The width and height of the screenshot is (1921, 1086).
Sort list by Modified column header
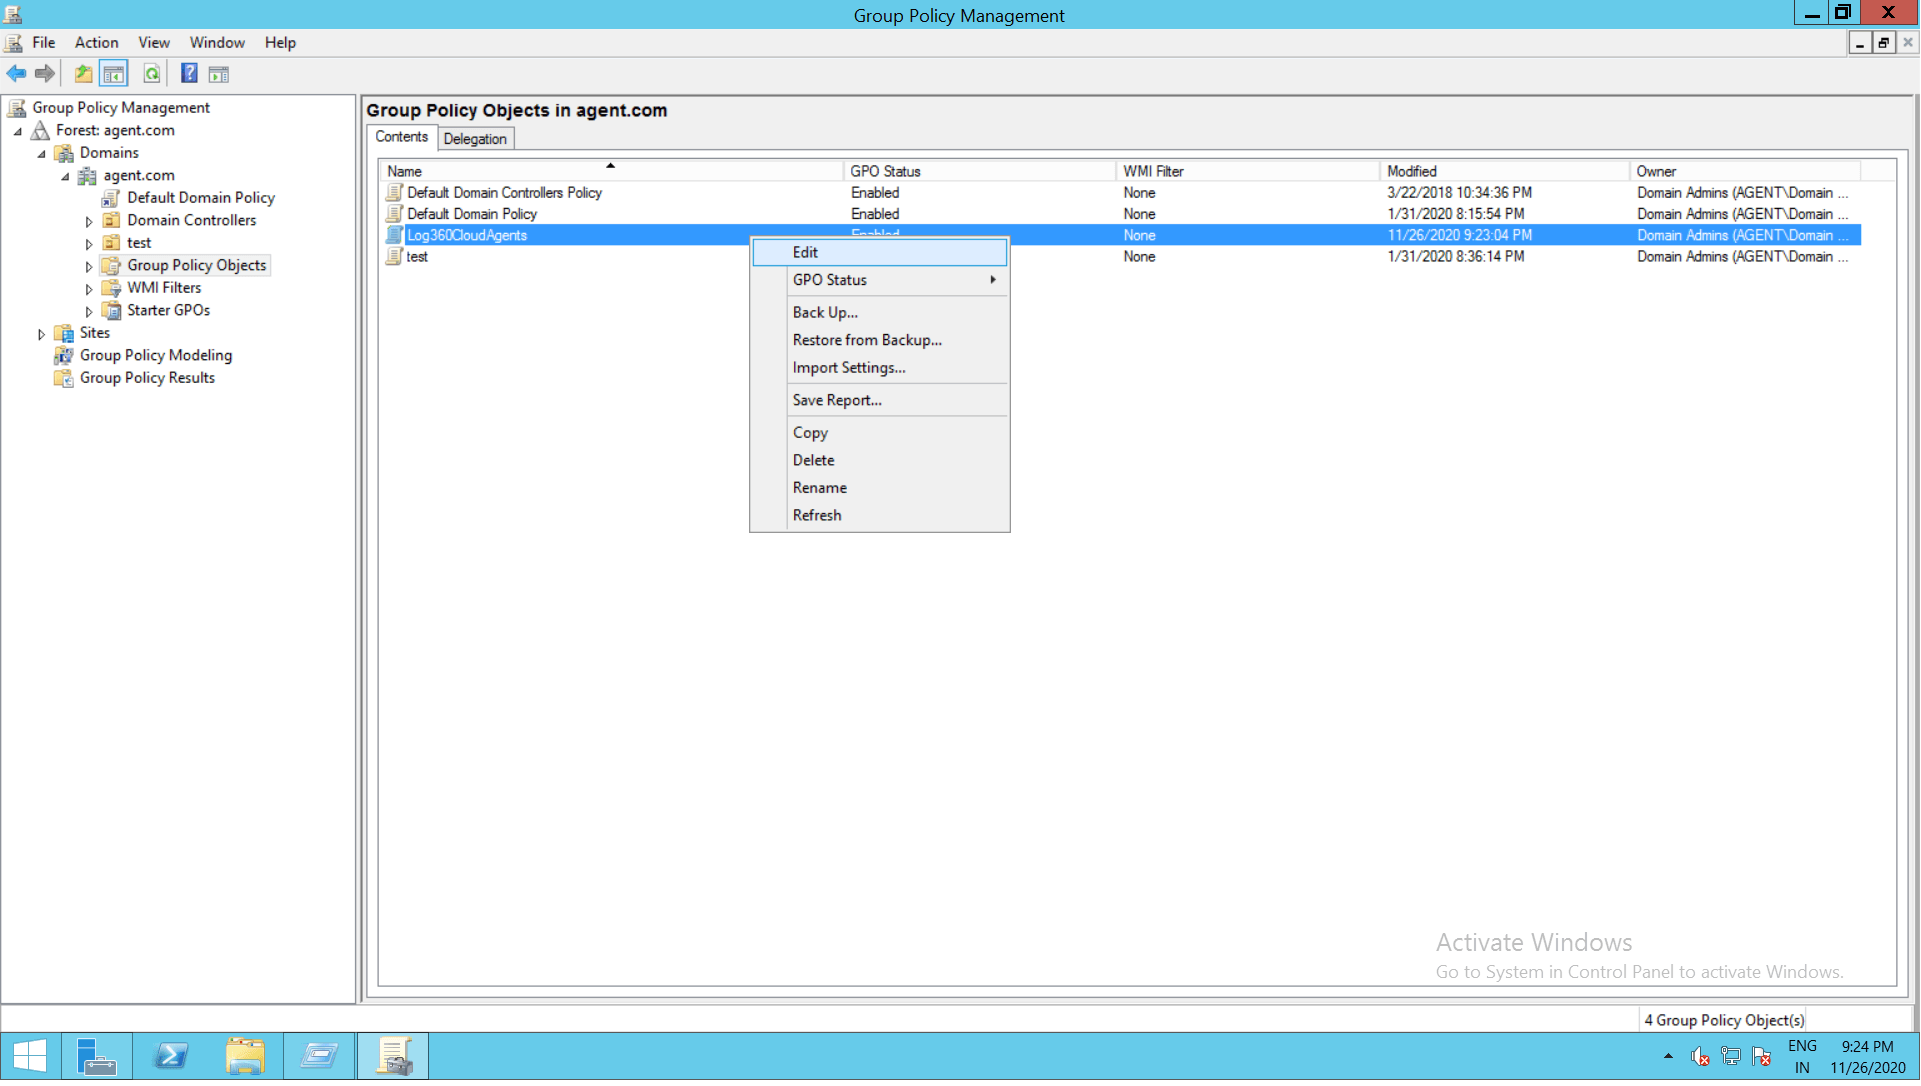click(1411, 172)
